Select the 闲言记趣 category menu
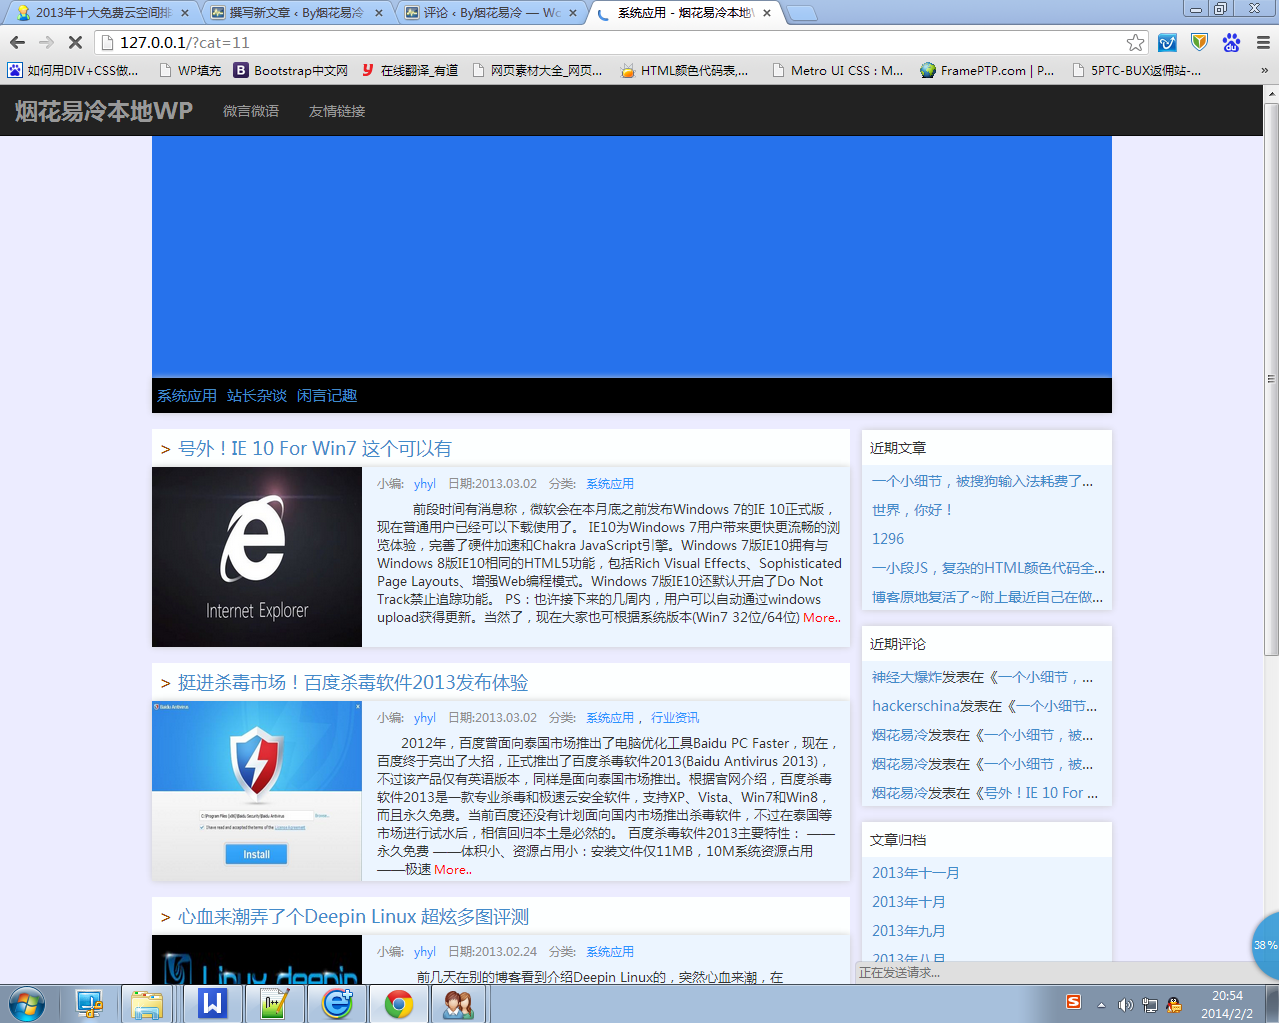The height and width of the screenshot is (1023, 1279). coord(327,396)
